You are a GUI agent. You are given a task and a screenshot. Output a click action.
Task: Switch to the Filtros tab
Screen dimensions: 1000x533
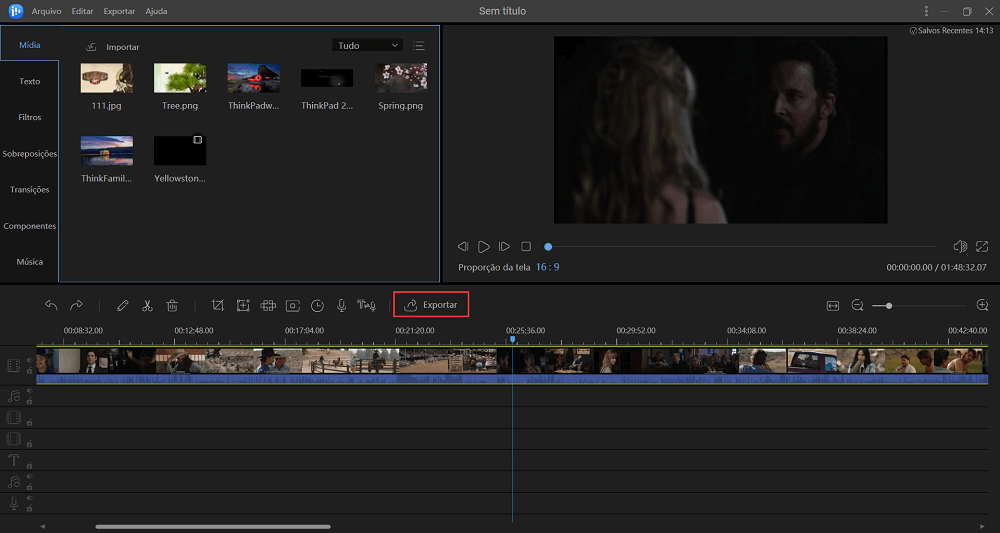coord(29,117)
